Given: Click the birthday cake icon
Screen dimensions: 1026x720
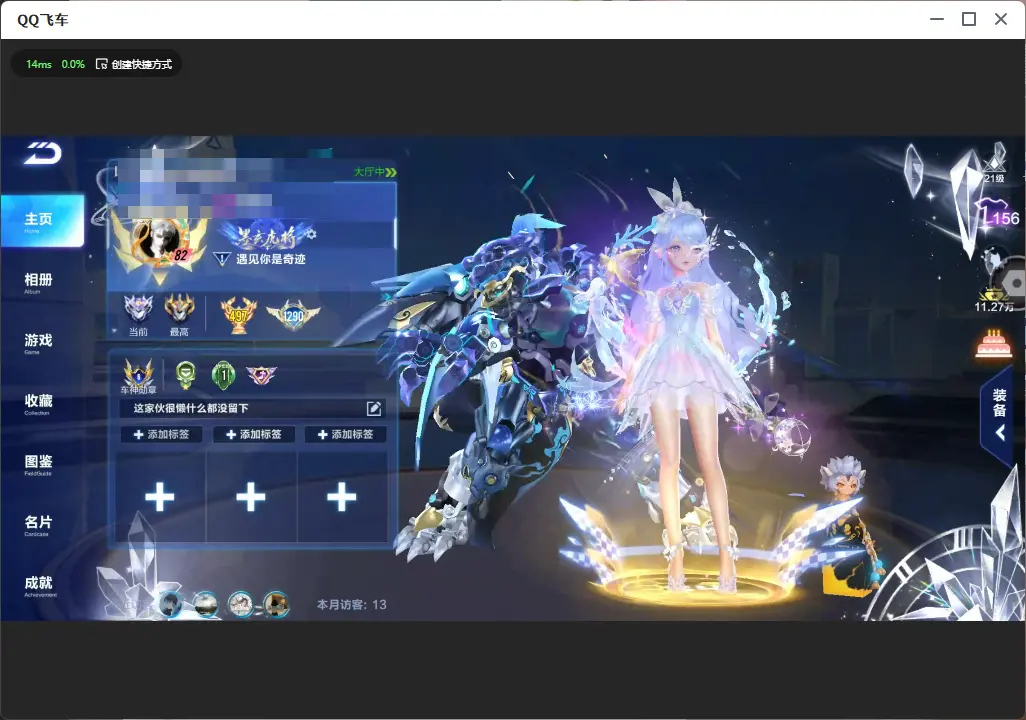Looking at the screenshot, I should pos(993,344).
